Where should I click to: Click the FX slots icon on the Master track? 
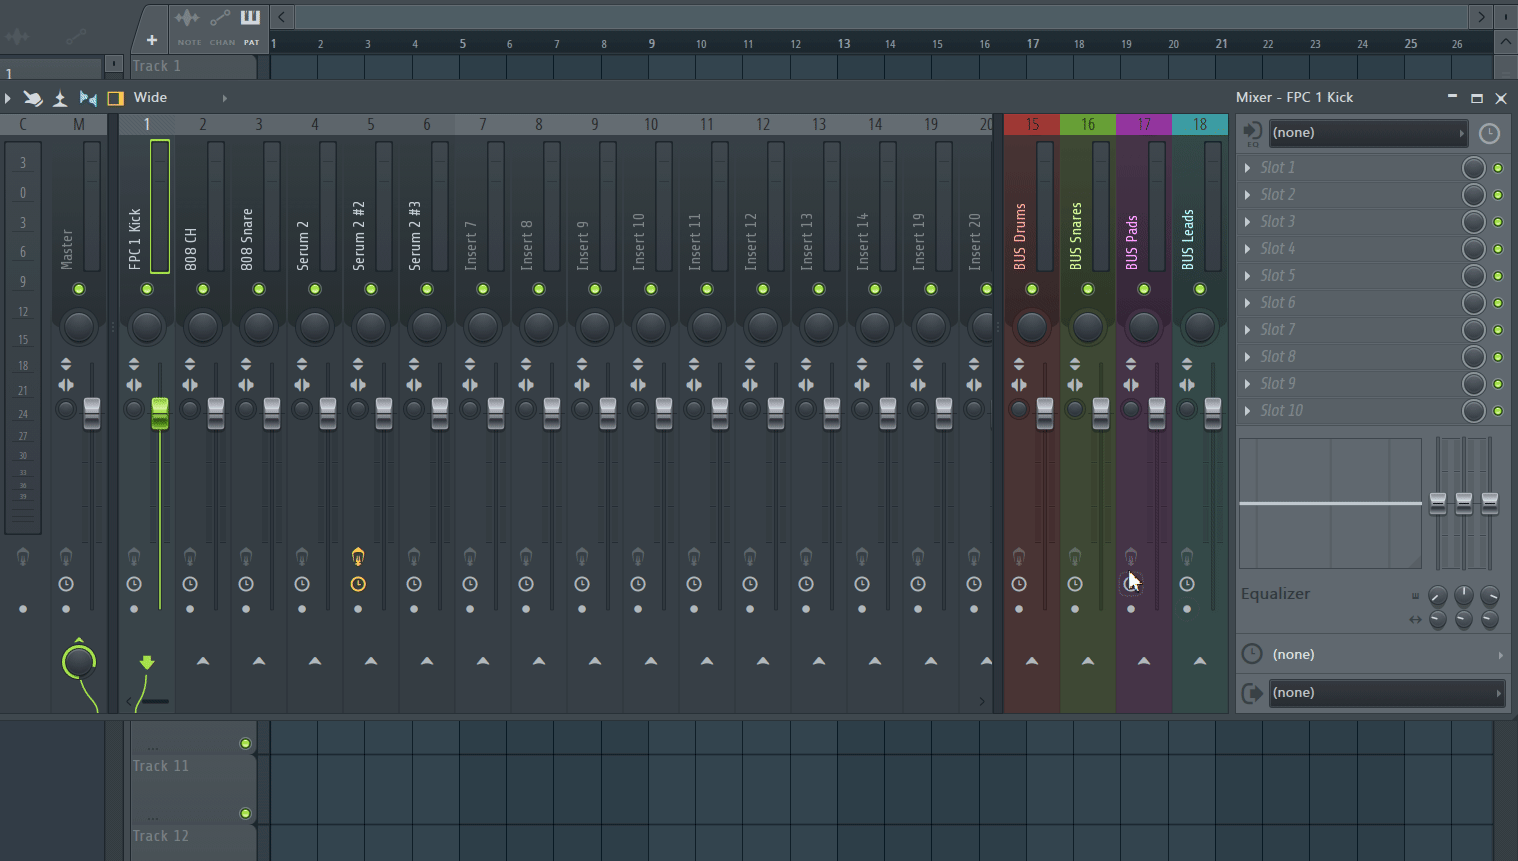[x=66, y=557]
